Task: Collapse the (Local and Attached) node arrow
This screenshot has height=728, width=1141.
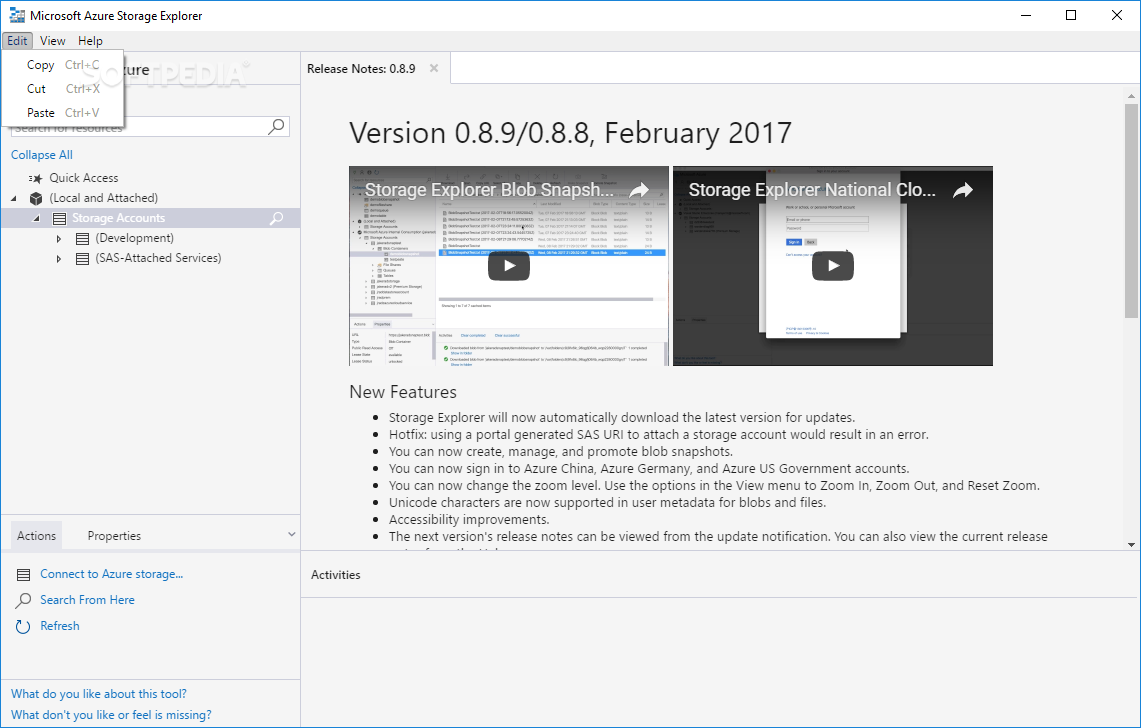Action: click(14, 198)
